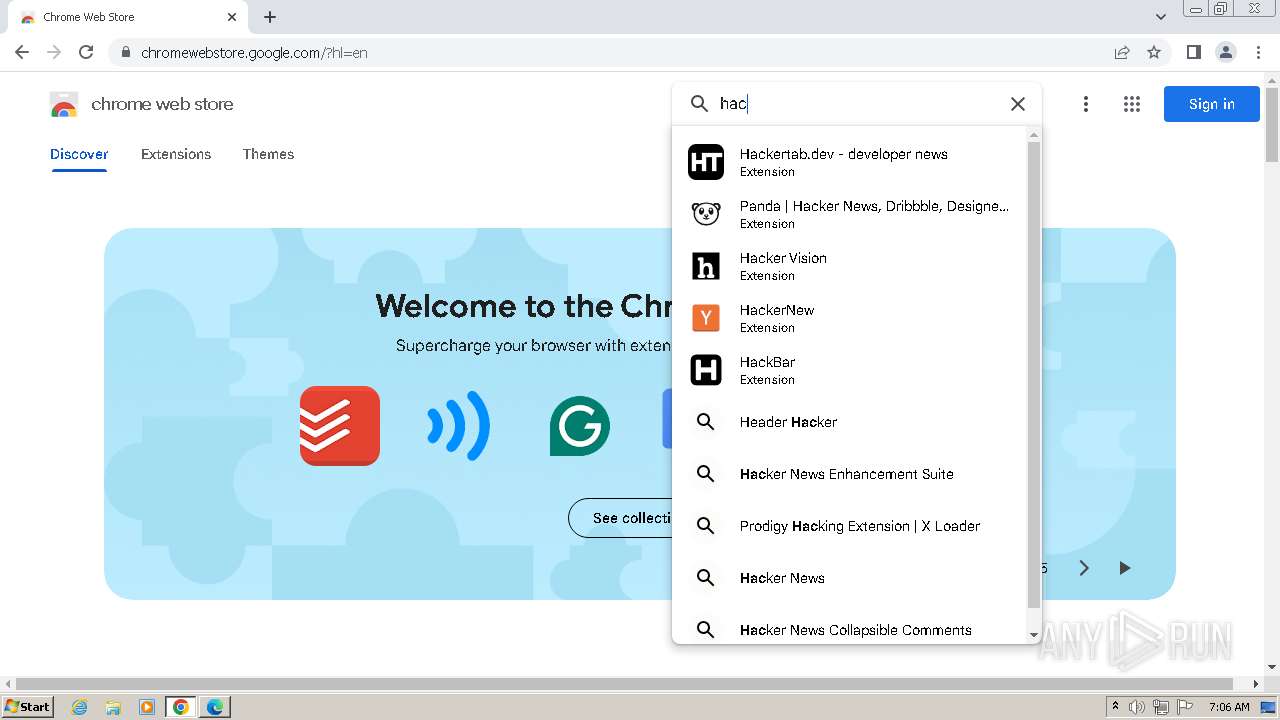Open the tab search dropdown arrow
1280x720 pixels.
coord(1161,17)
